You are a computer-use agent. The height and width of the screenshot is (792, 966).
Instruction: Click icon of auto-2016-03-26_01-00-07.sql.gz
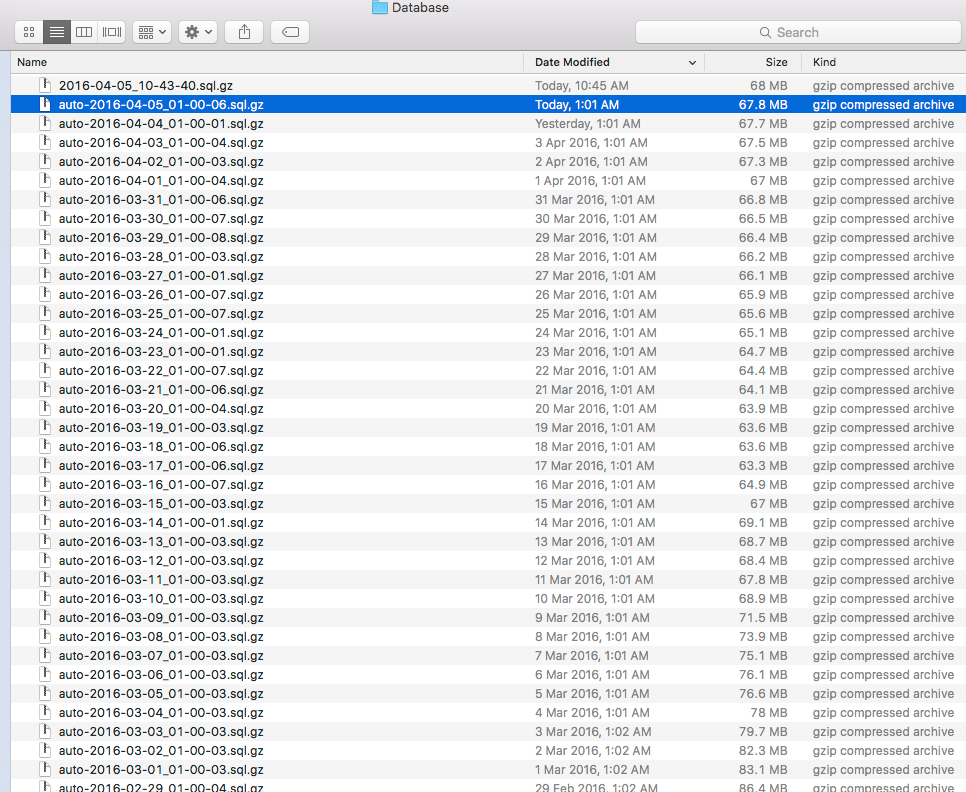click(x=45, y=294)
